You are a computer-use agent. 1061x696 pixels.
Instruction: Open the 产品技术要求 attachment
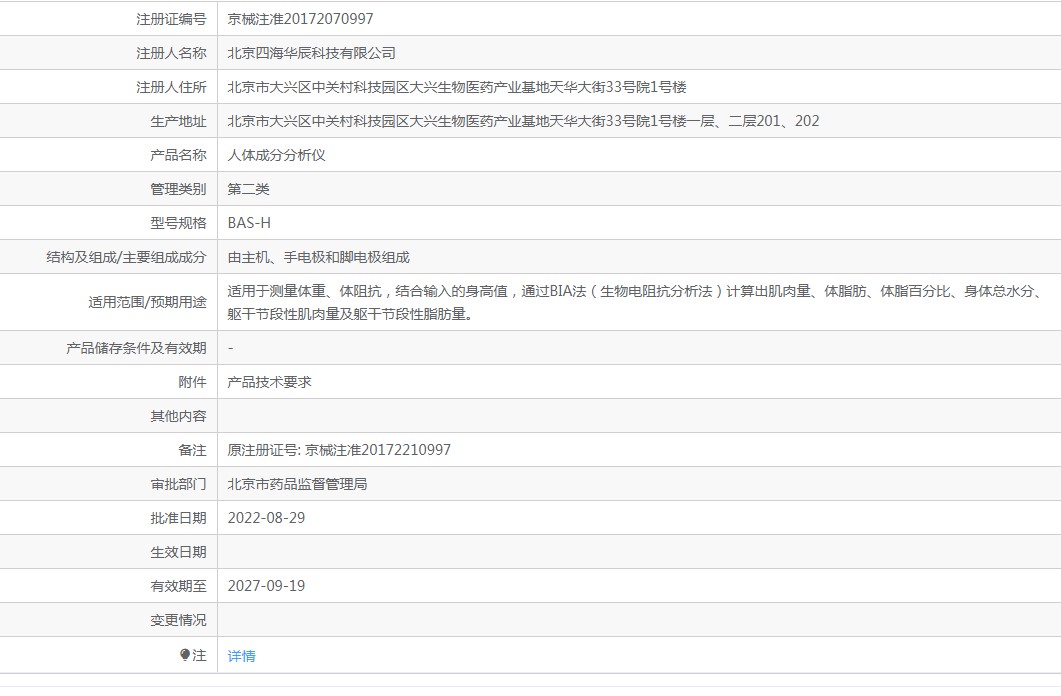[269, 382]
